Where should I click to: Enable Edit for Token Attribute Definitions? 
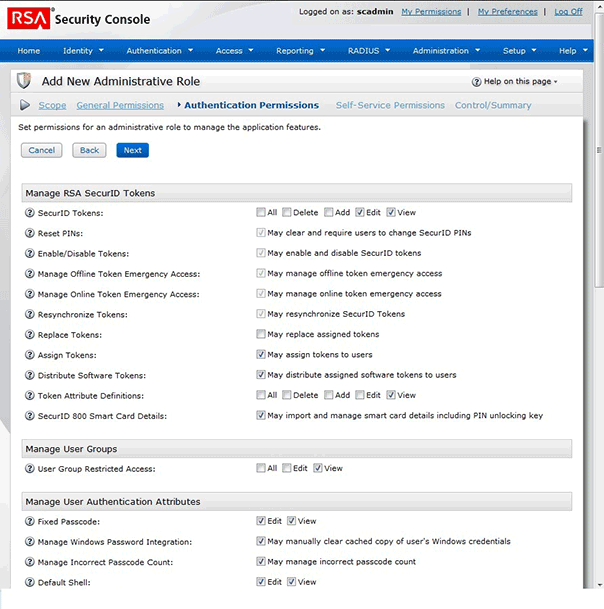pos(360,395)
